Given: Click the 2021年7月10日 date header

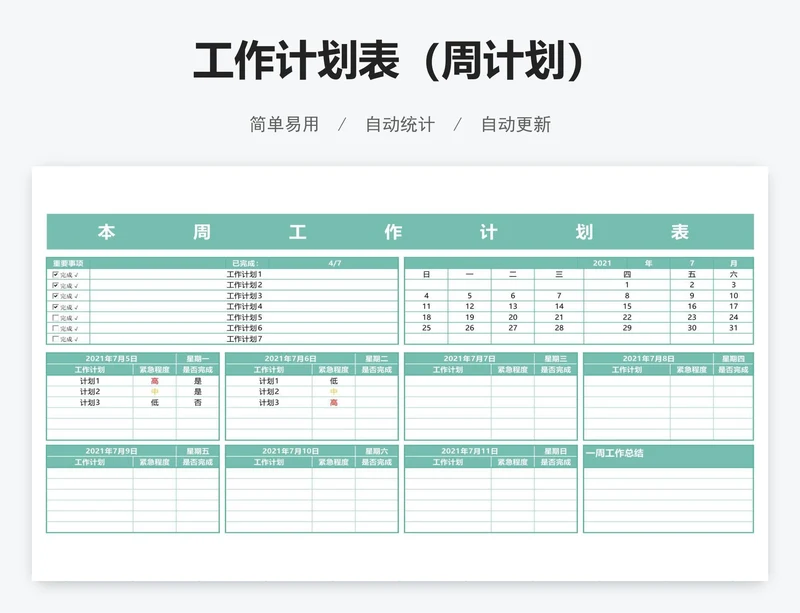Looking at the screenshot, I should (x=290, y=451).
